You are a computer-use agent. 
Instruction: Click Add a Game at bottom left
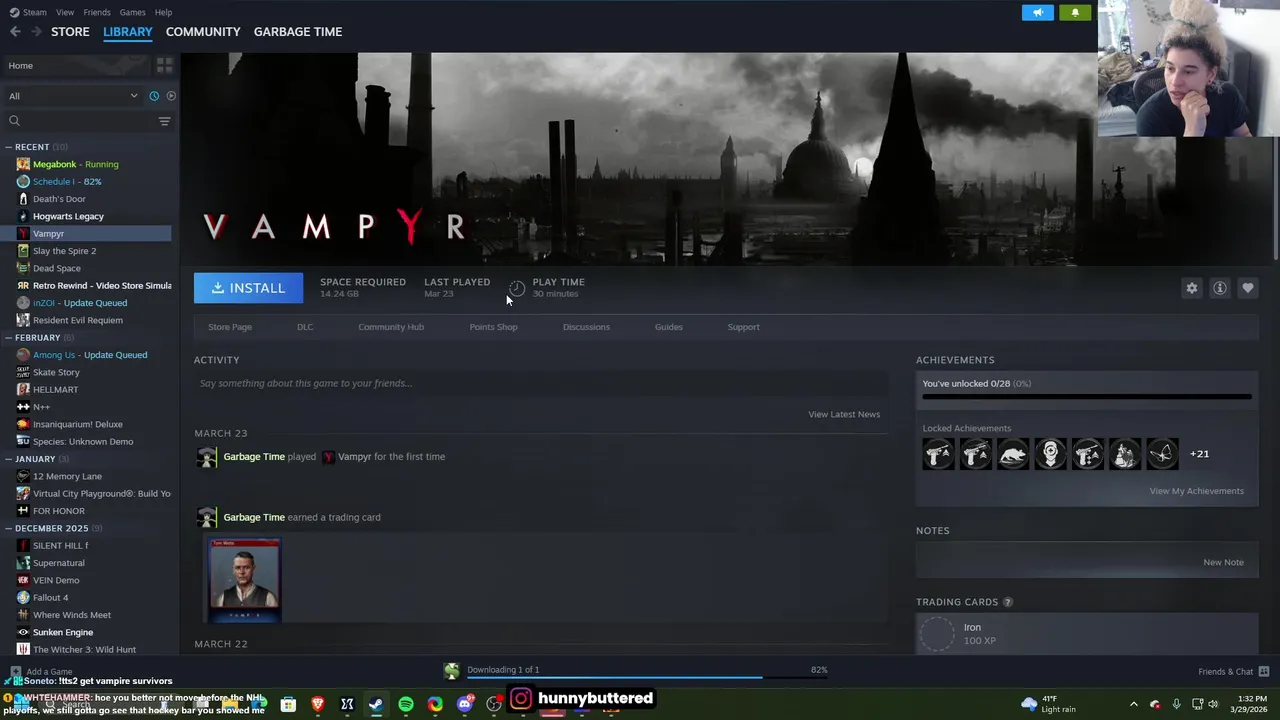coord(40,672)
